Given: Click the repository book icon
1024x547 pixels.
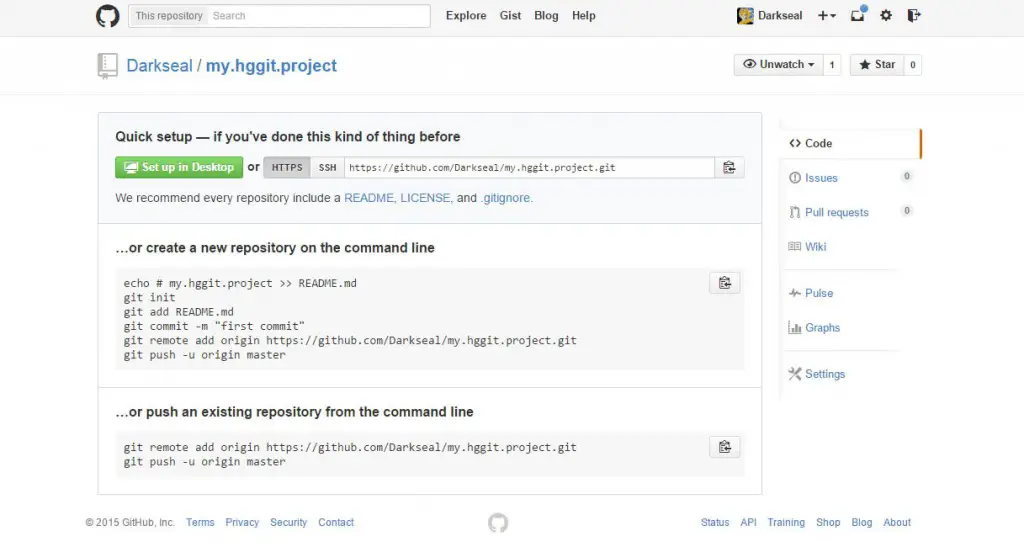Looking at the screenshot, I should pyautogui.click(x=107, y=66).
